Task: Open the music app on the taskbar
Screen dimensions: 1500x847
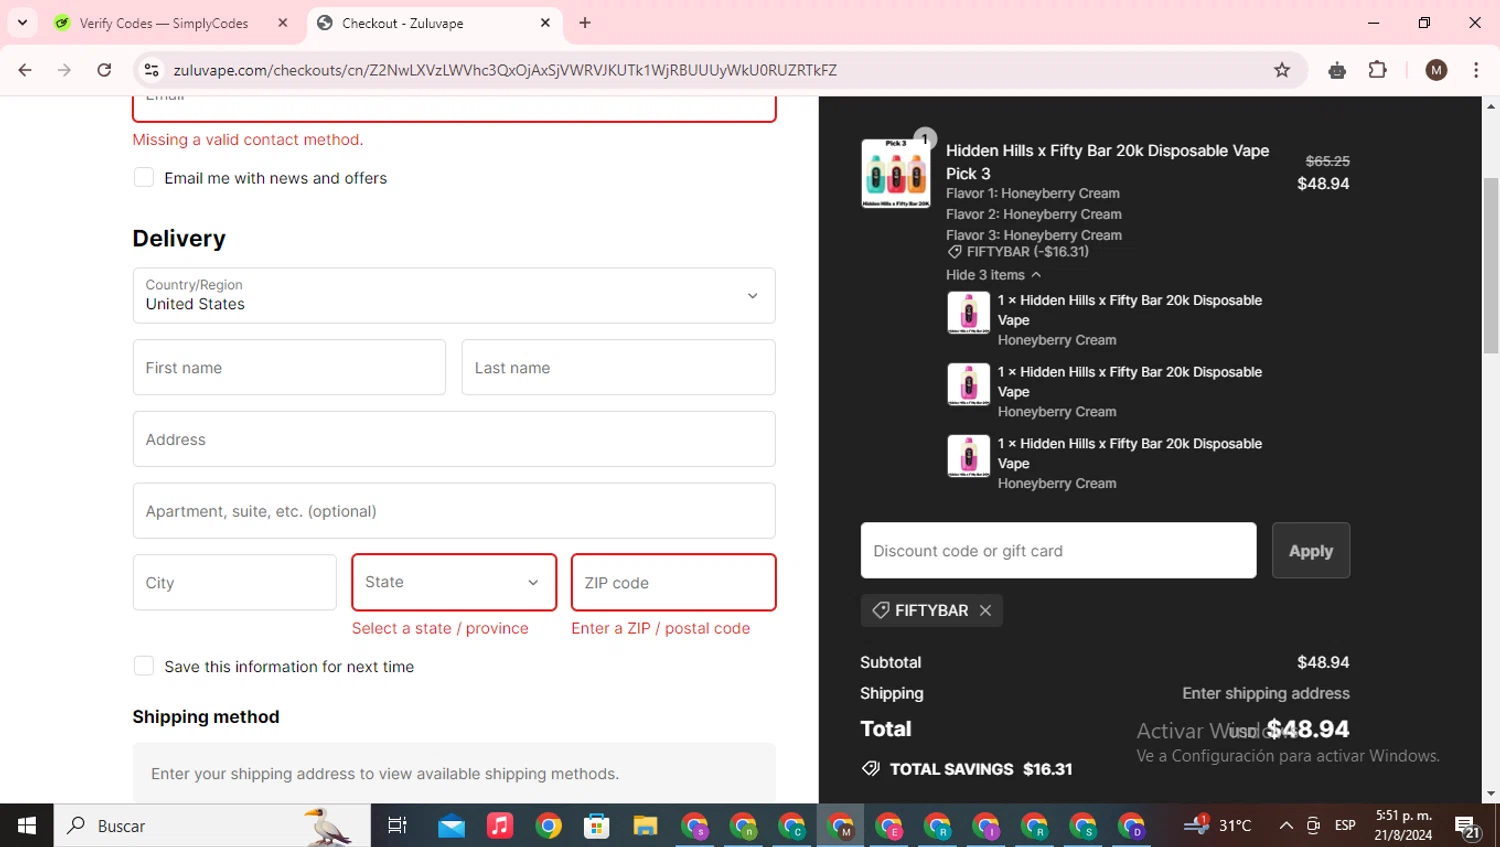Action: (499, 825)
